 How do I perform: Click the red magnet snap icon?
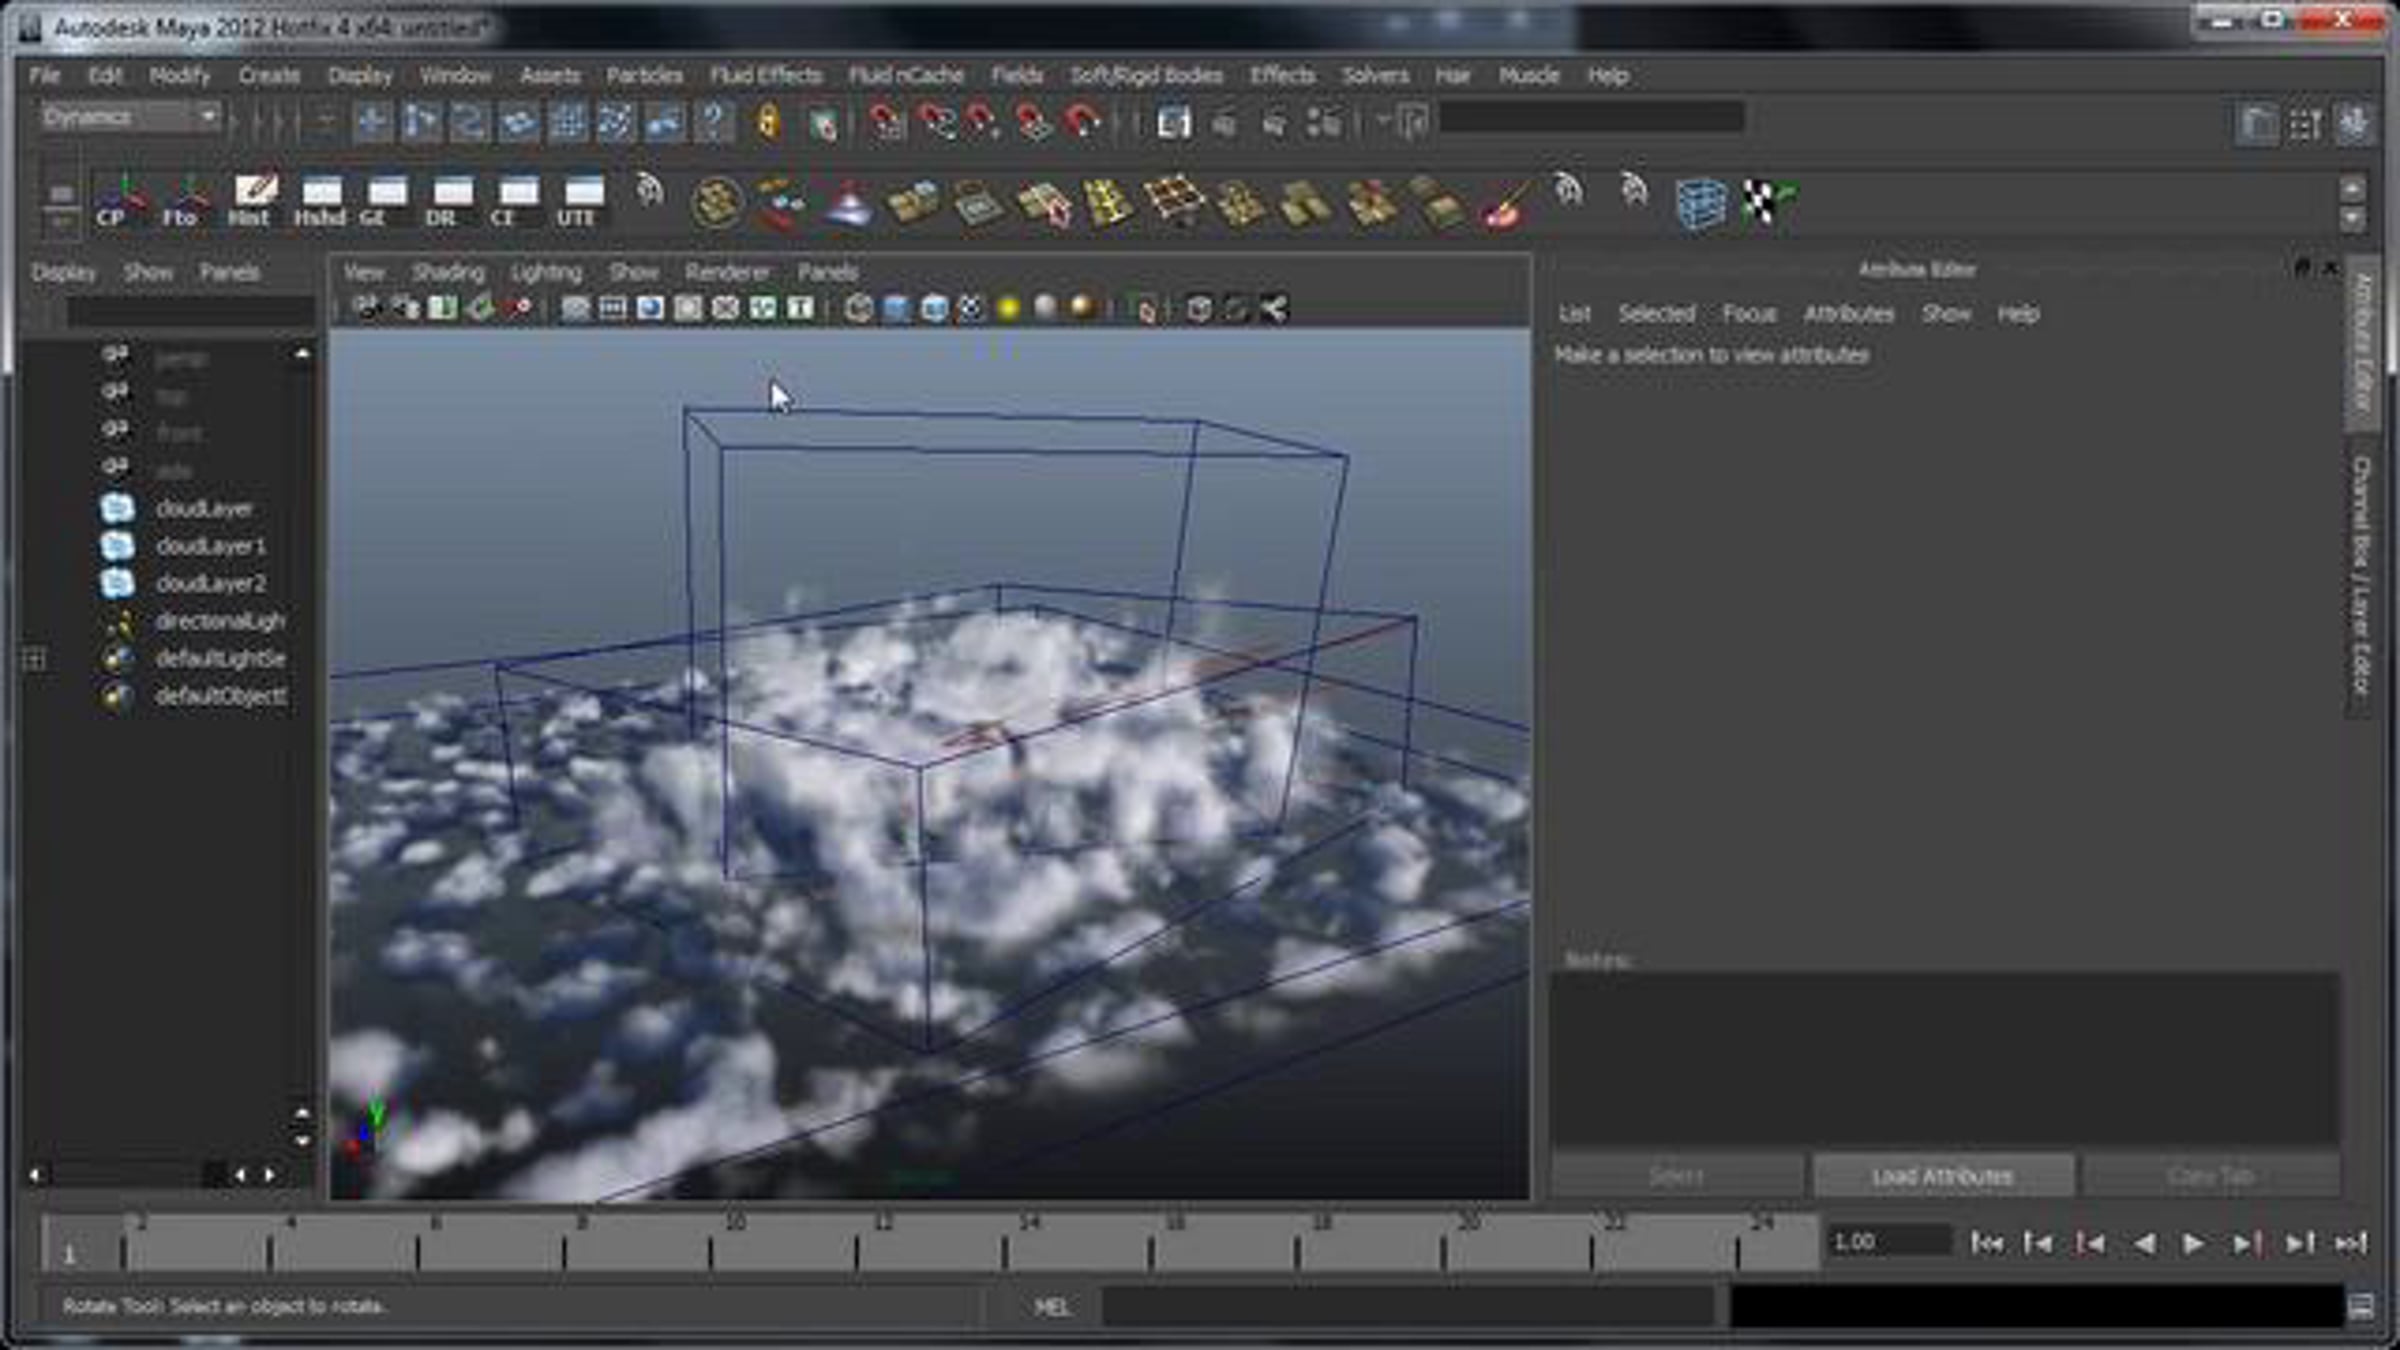coord(1082,122)
